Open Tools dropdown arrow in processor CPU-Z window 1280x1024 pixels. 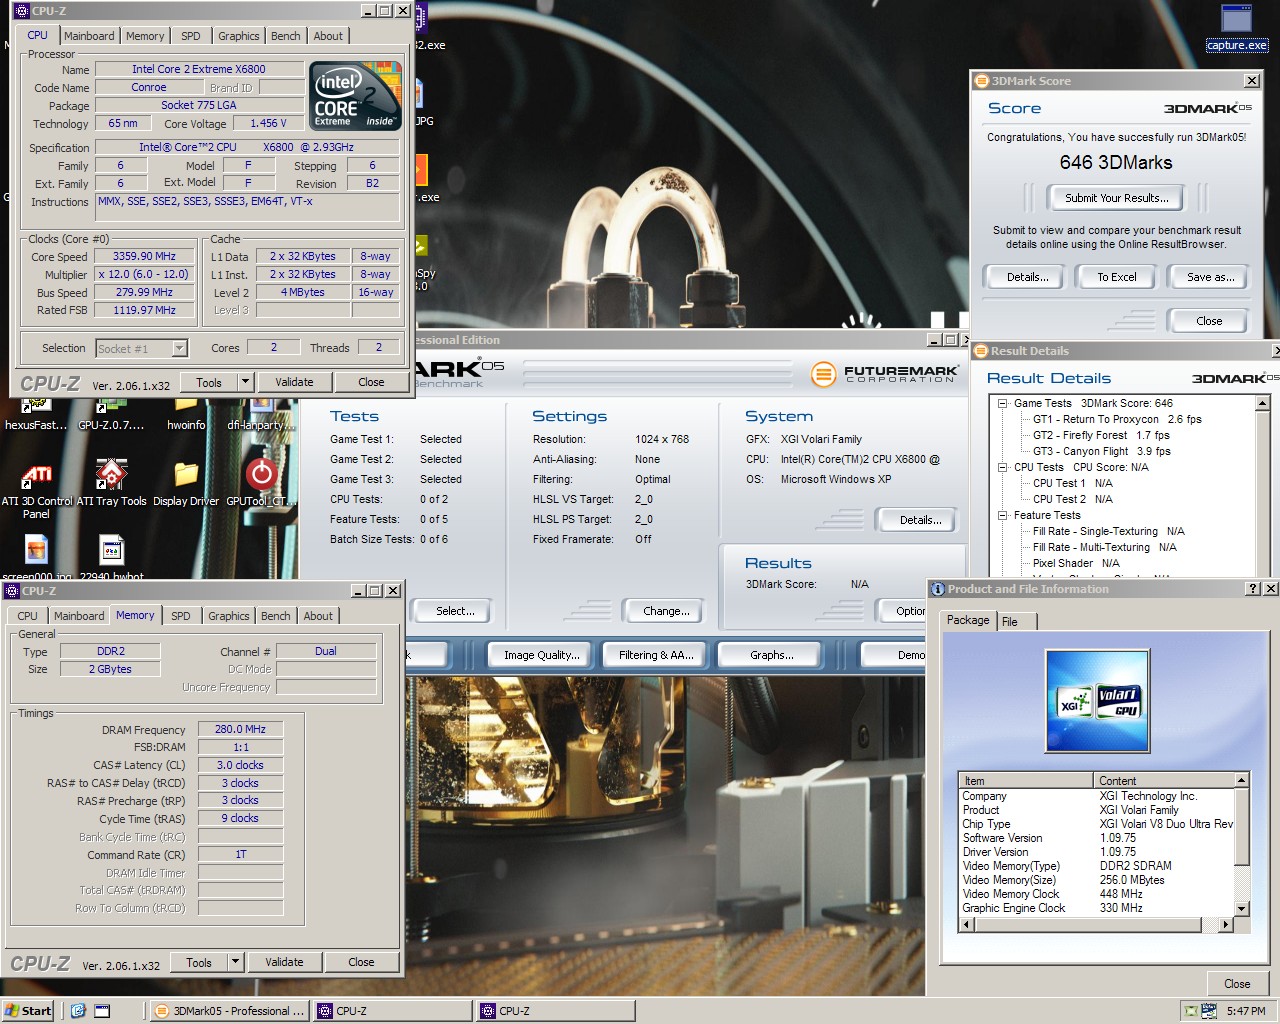click(245, 382)
